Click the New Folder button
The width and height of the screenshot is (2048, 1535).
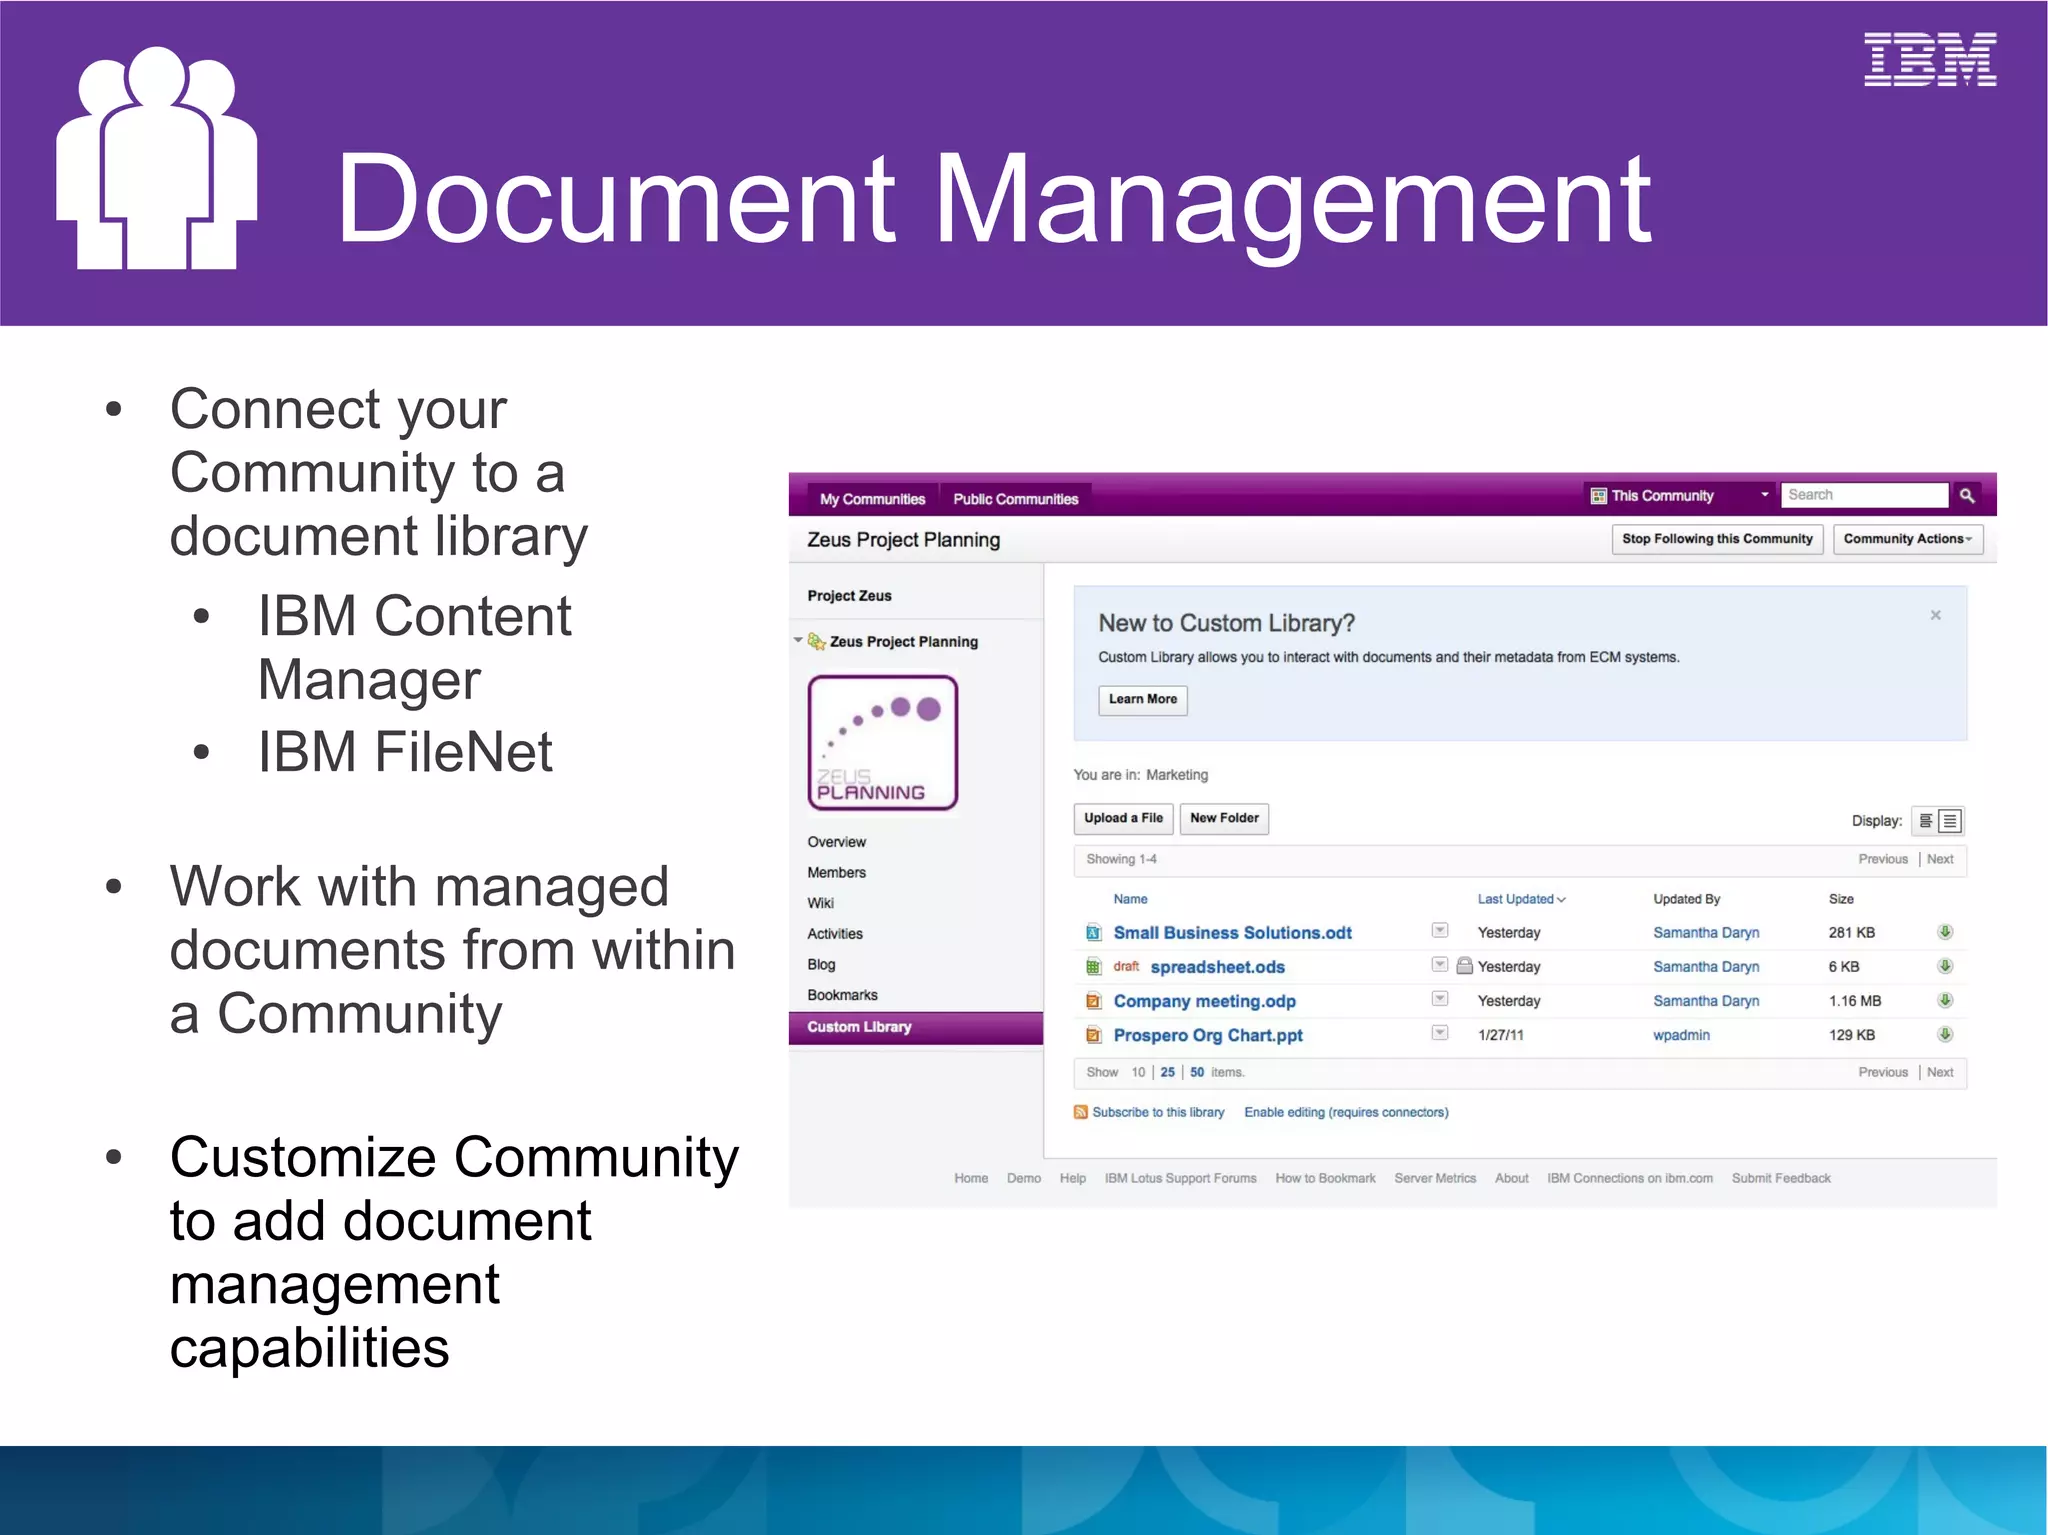1224,818
